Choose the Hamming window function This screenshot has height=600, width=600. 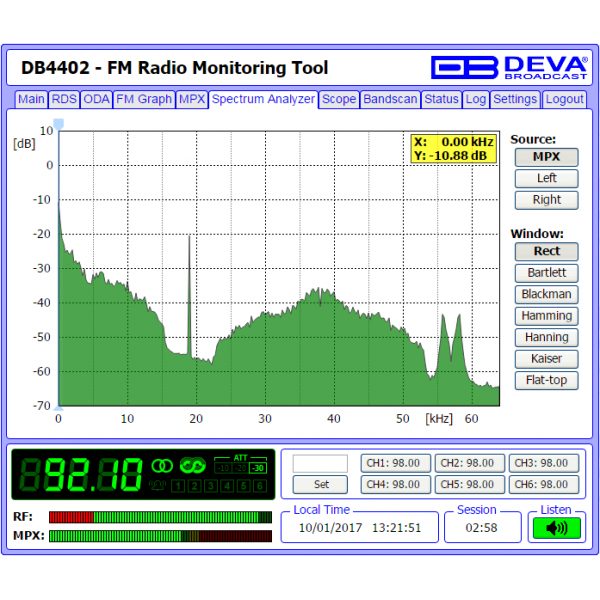pyautogui.click(x=546, y=316)
